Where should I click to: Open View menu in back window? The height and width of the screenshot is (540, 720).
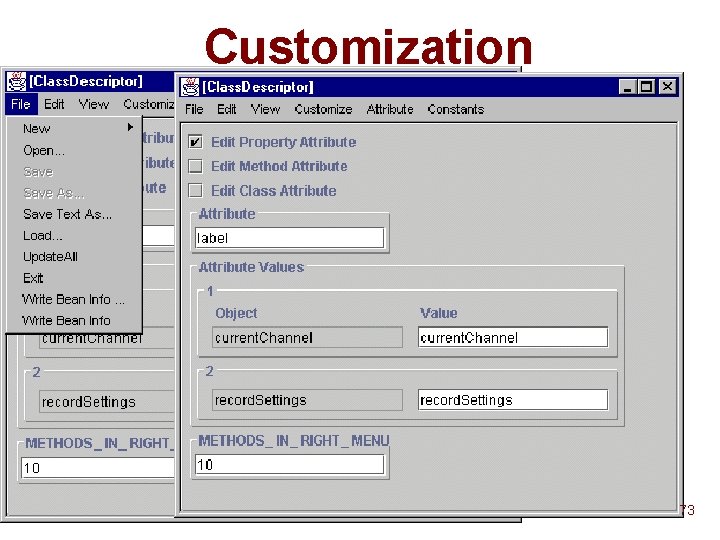pyautogui.click(x=94, y=104)
